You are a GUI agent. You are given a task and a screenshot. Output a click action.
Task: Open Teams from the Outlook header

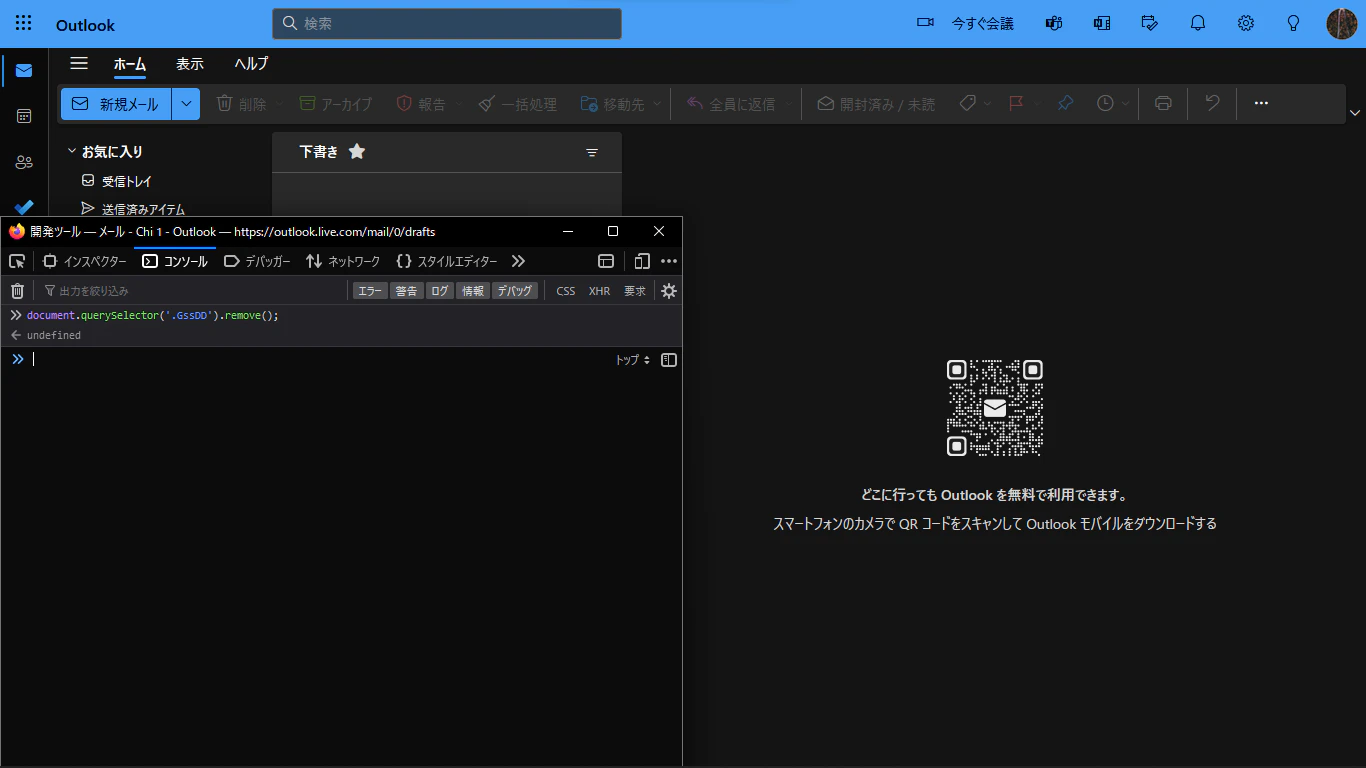click(1053, 23)
